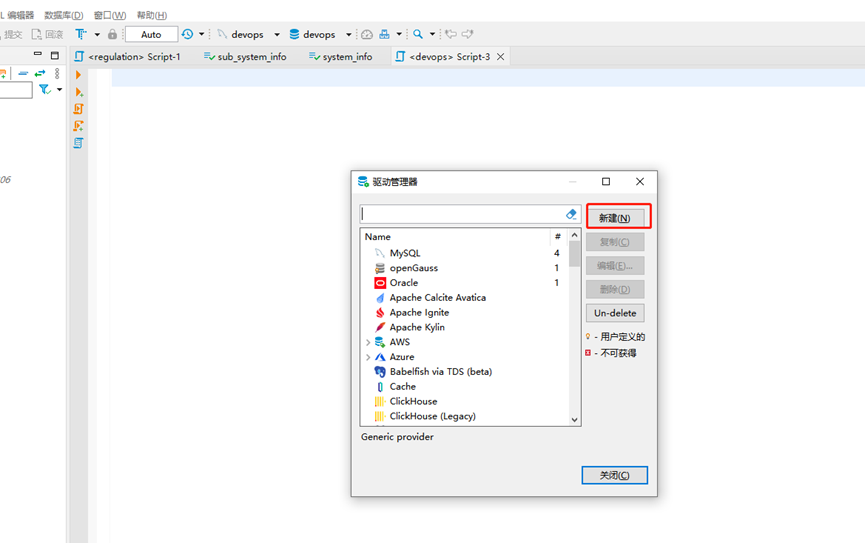
Task: Open dropdown arrow beside transaction log clock
Action: [x=201, y=34]
